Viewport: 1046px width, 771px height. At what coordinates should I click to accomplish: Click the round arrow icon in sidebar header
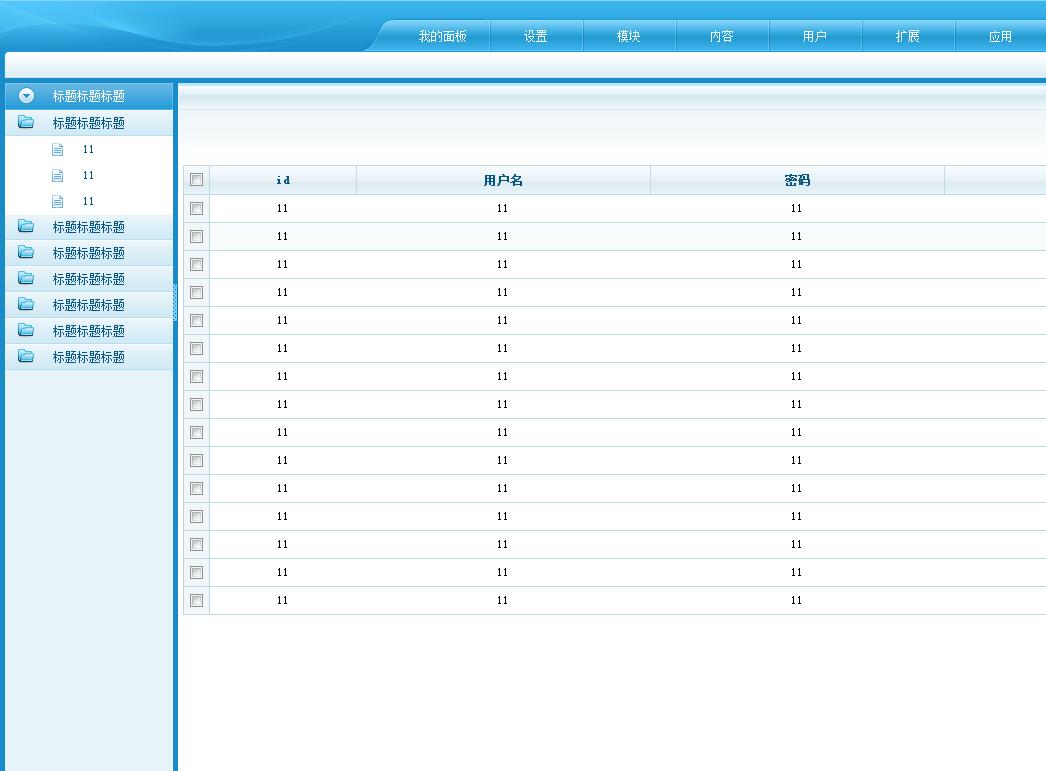[x=27, y=96]
